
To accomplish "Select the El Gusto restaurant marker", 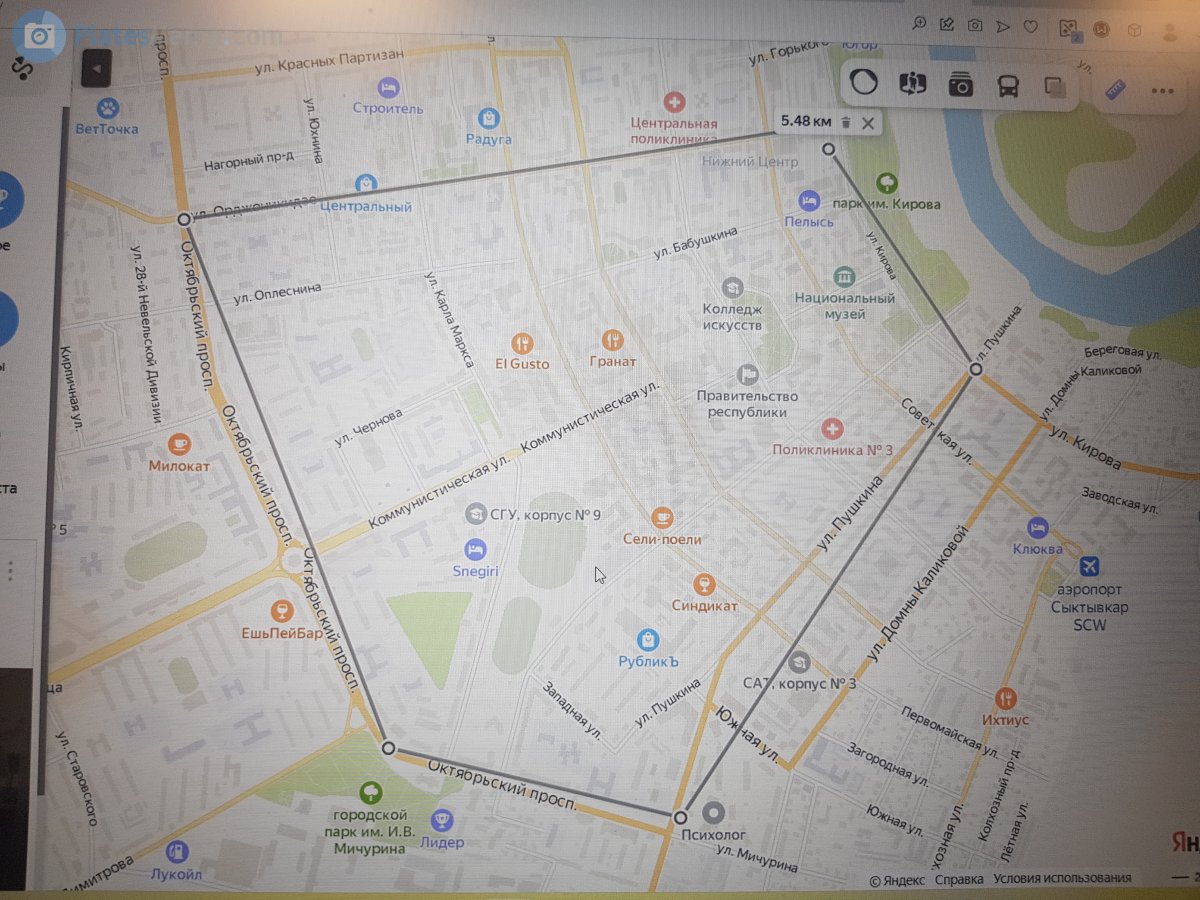I will tap(521, 342).
